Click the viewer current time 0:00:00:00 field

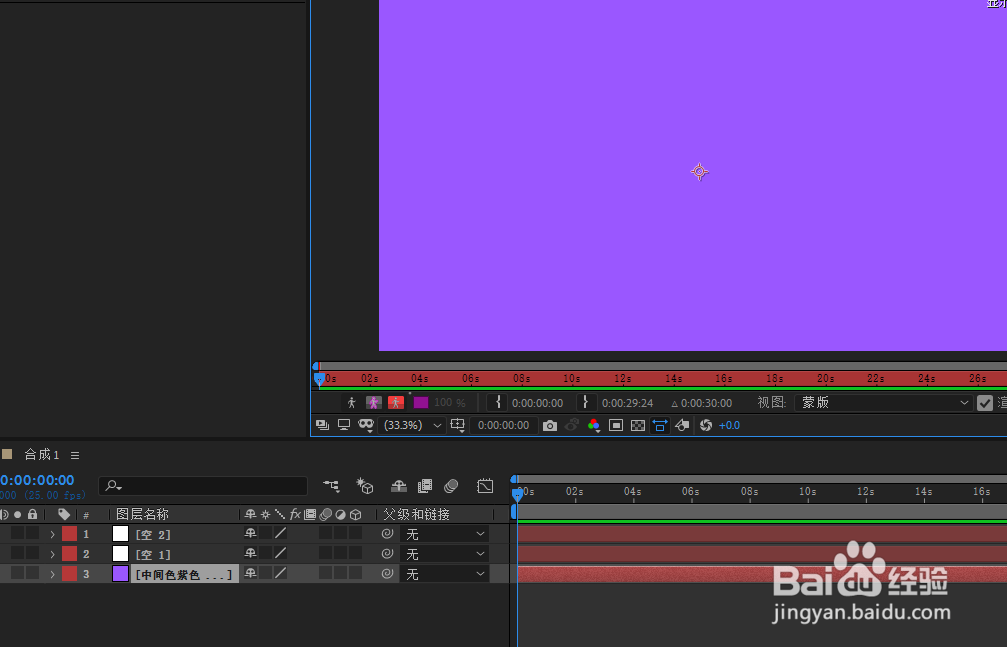coord(504,425)
